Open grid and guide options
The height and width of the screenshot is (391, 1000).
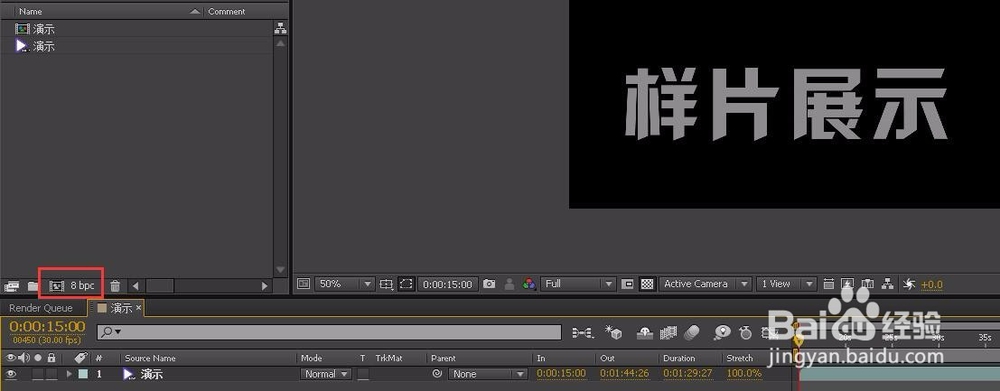(386, 284)
